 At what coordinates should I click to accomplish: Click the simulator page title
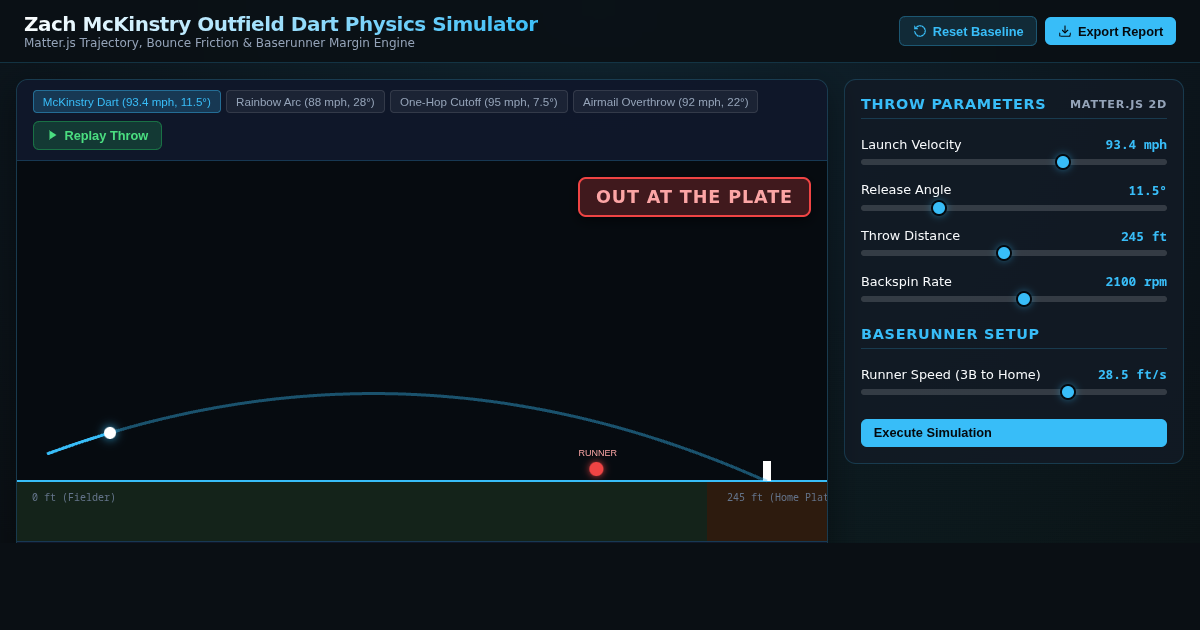(x=281, y=24)
